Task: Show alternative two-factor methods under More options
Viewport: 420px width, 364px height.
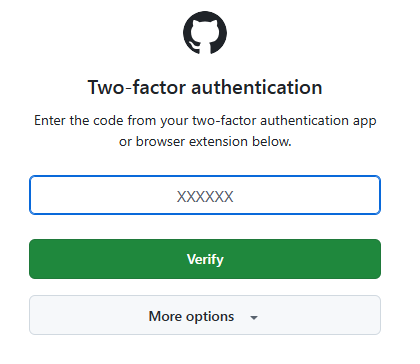Action: (x=205, y=315)
